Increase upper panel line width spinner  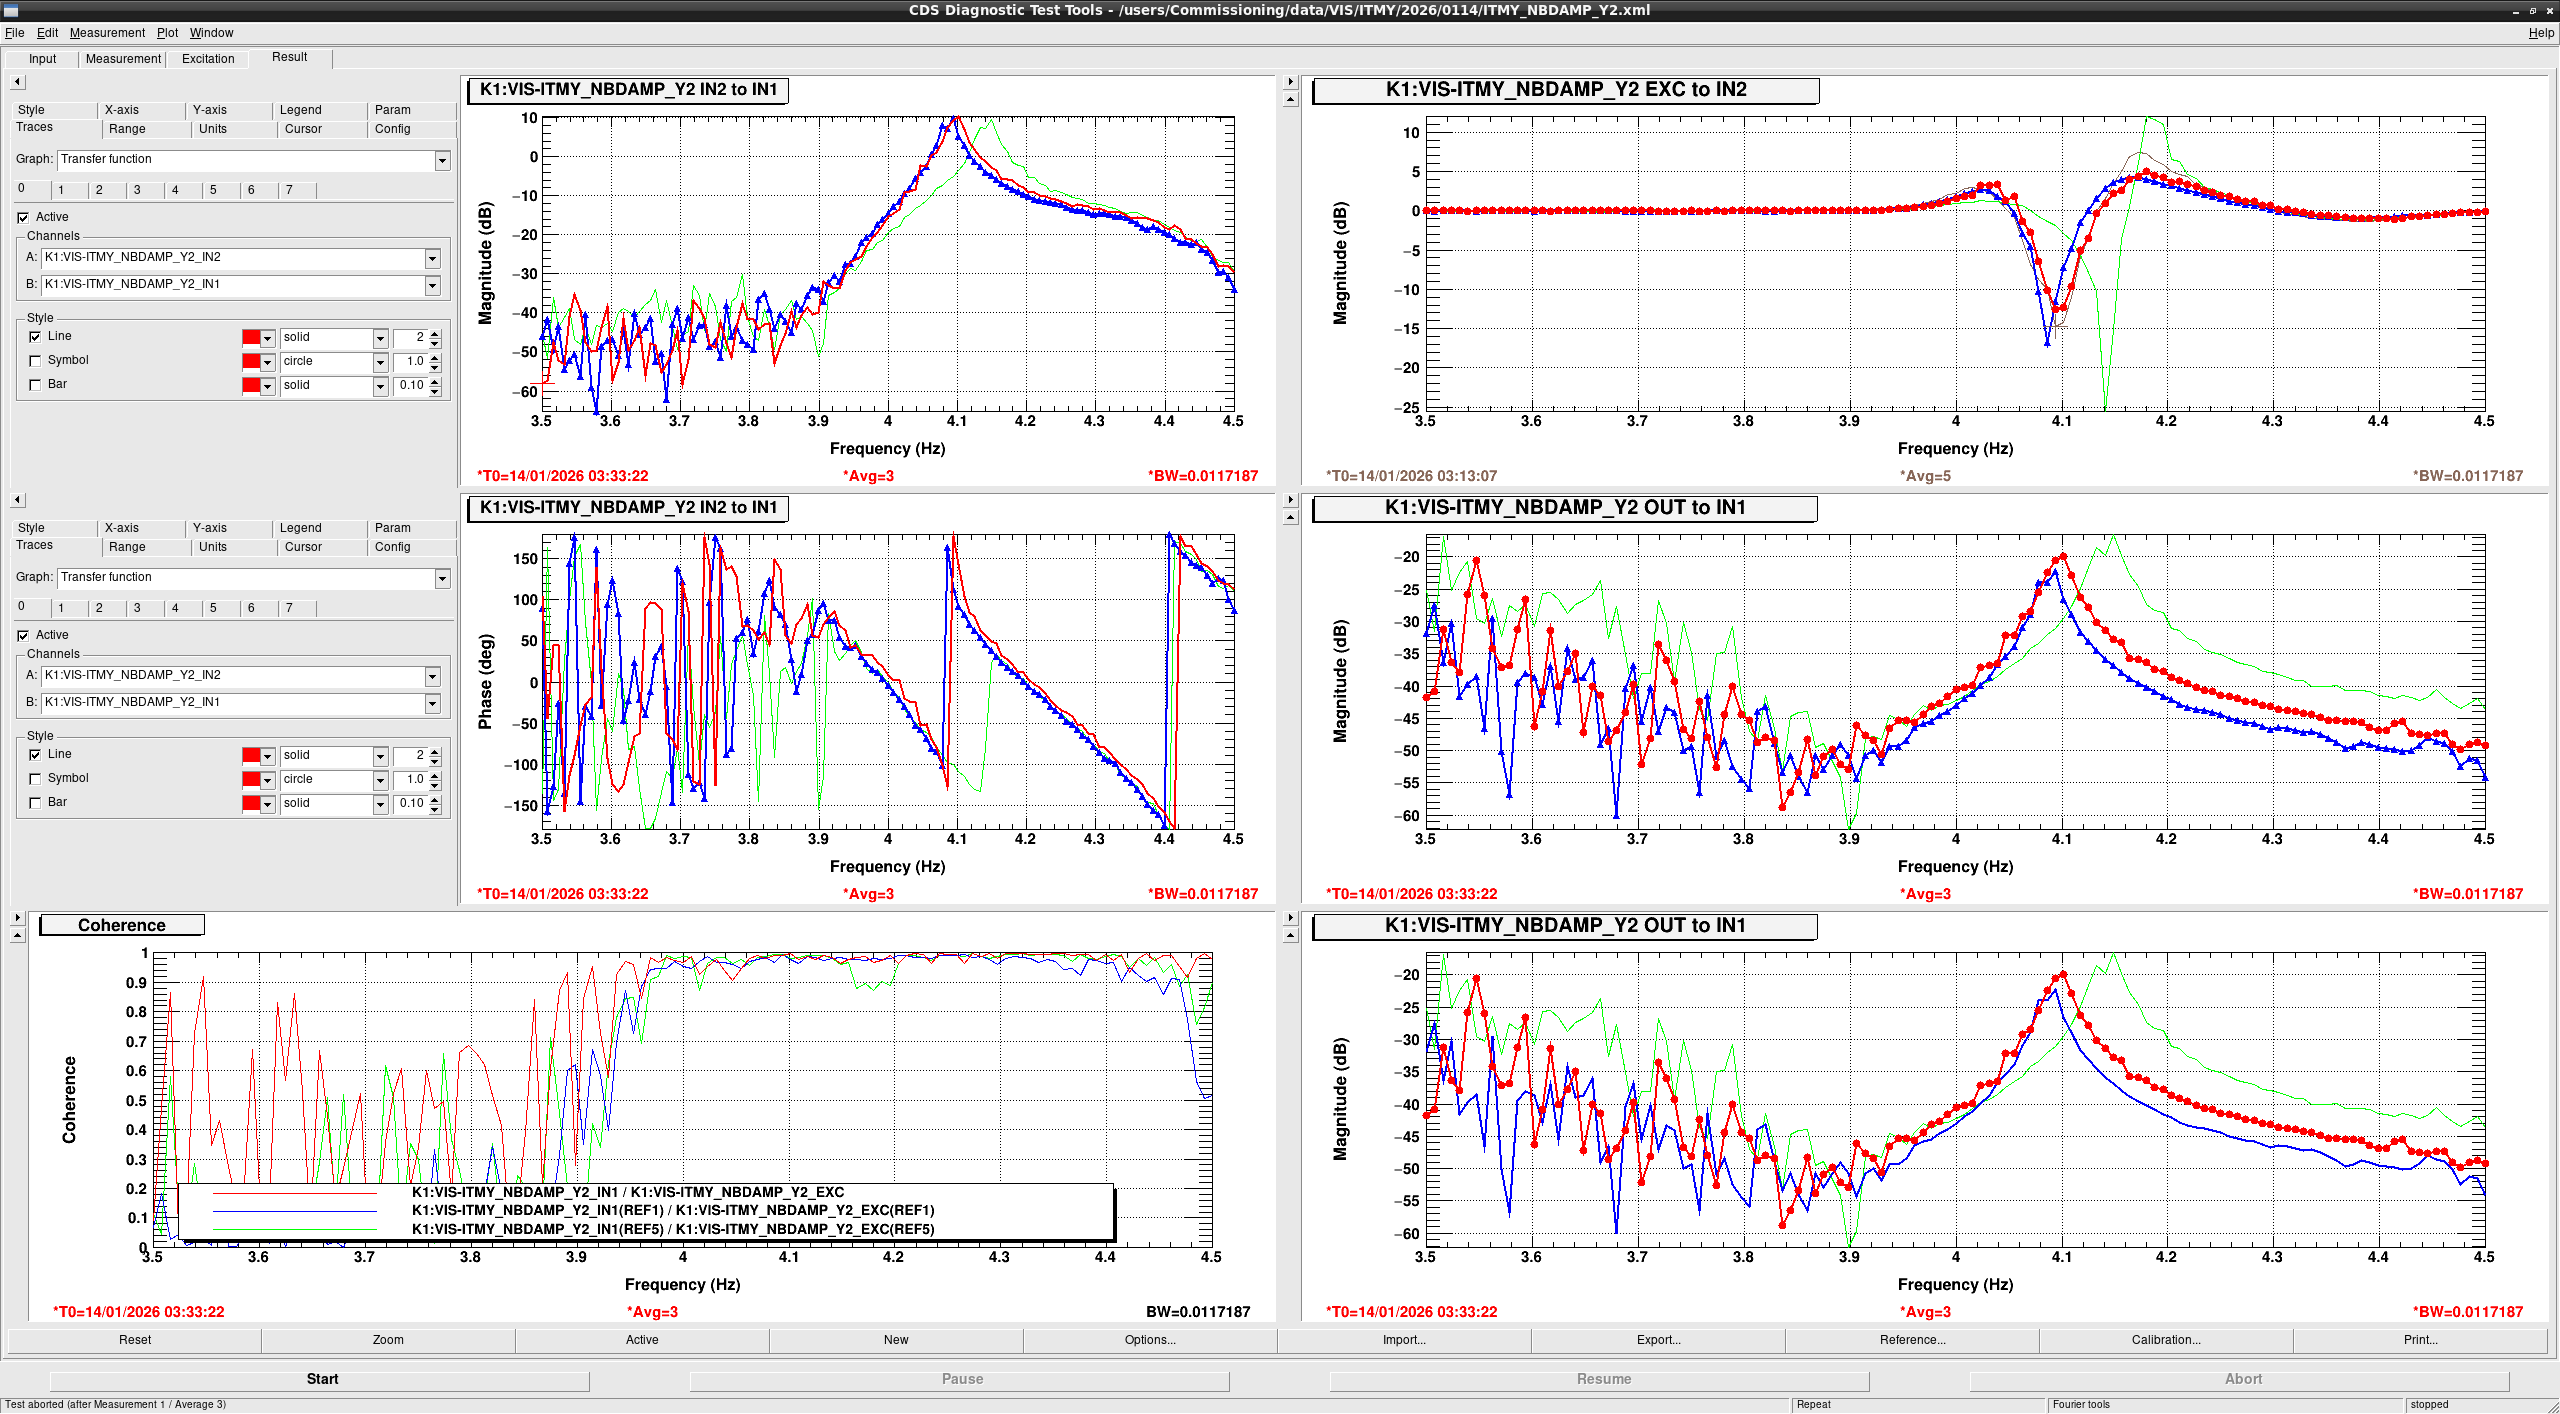[x=435, y=333]
